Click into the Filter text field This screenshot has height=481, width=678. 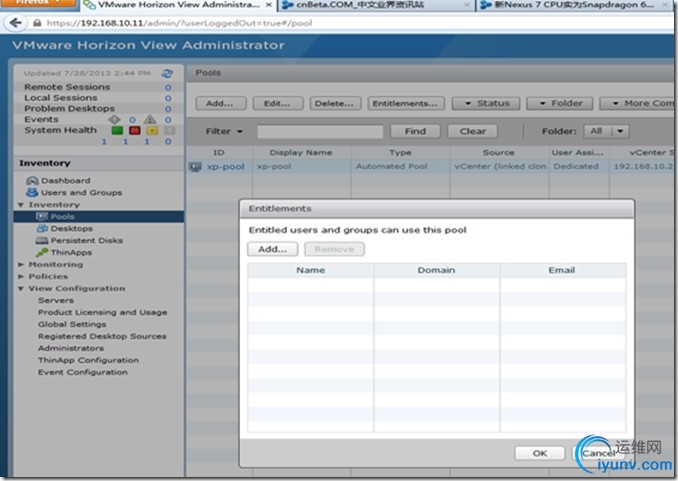pos(320,131)
